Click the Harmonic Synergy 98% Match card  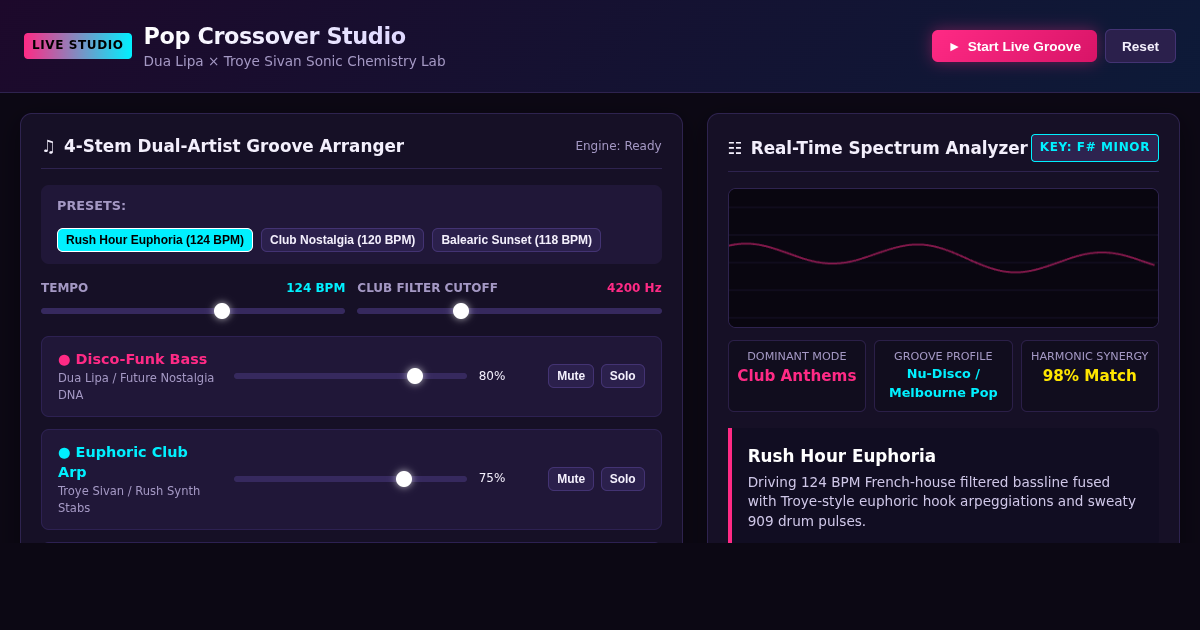coord(1090,376)
